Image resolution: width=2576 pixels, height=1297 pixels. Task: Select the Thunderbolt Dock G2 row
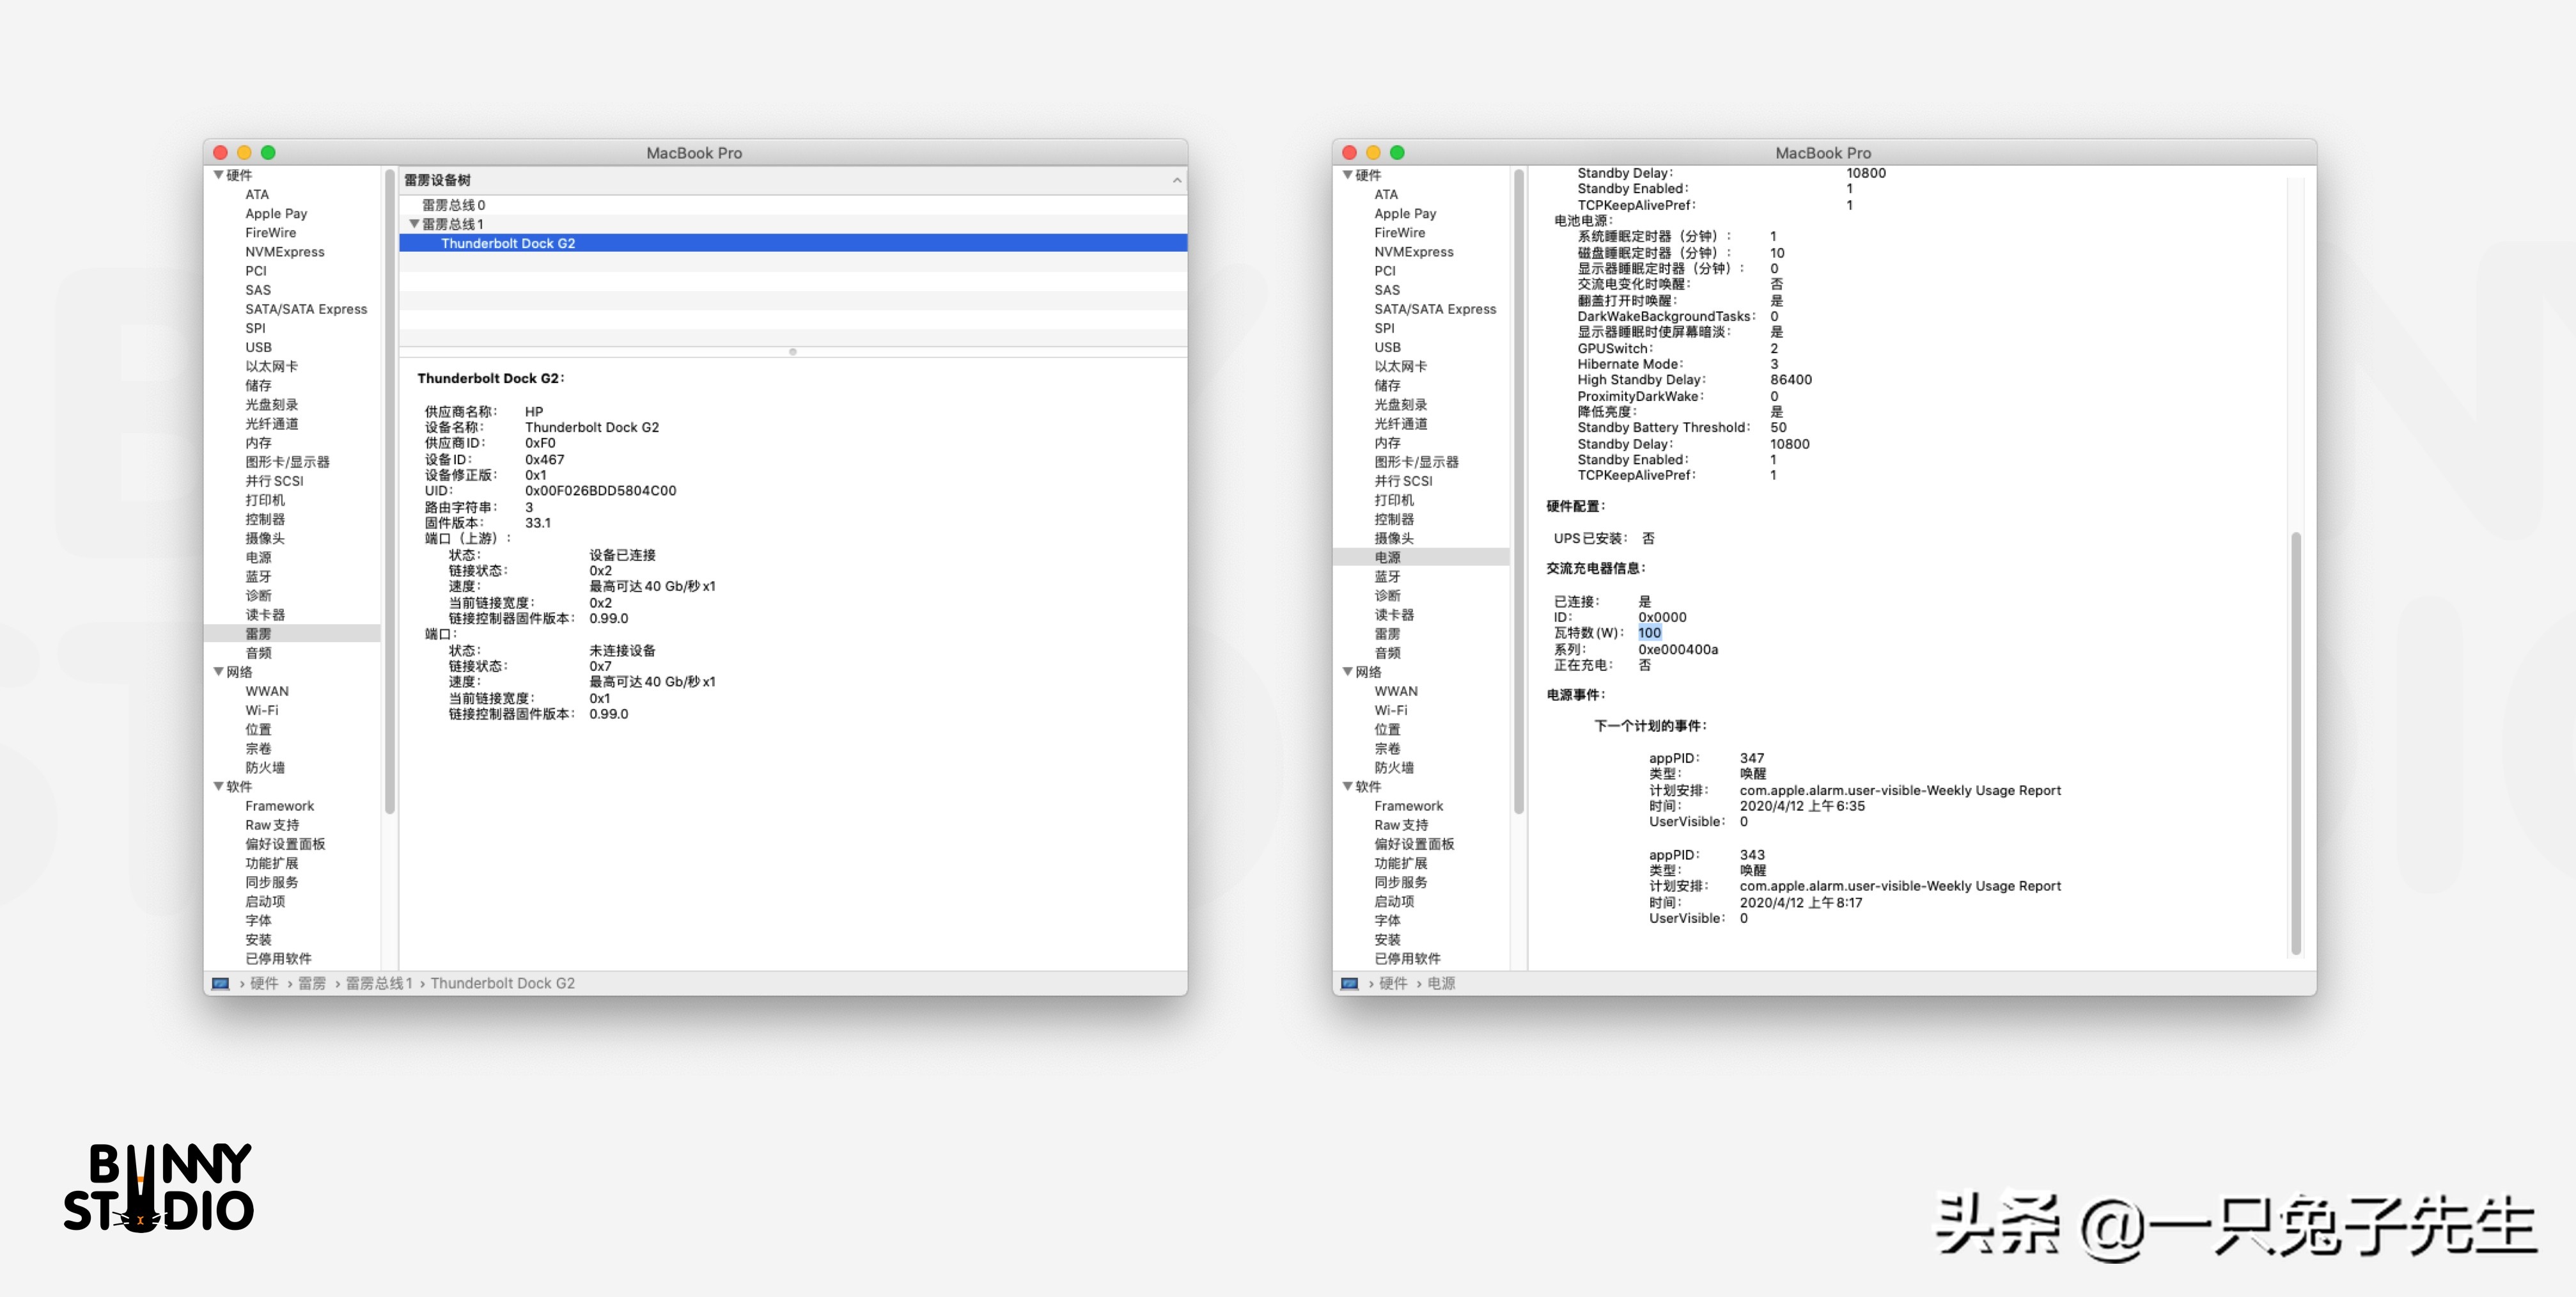(x=508, y=243)
